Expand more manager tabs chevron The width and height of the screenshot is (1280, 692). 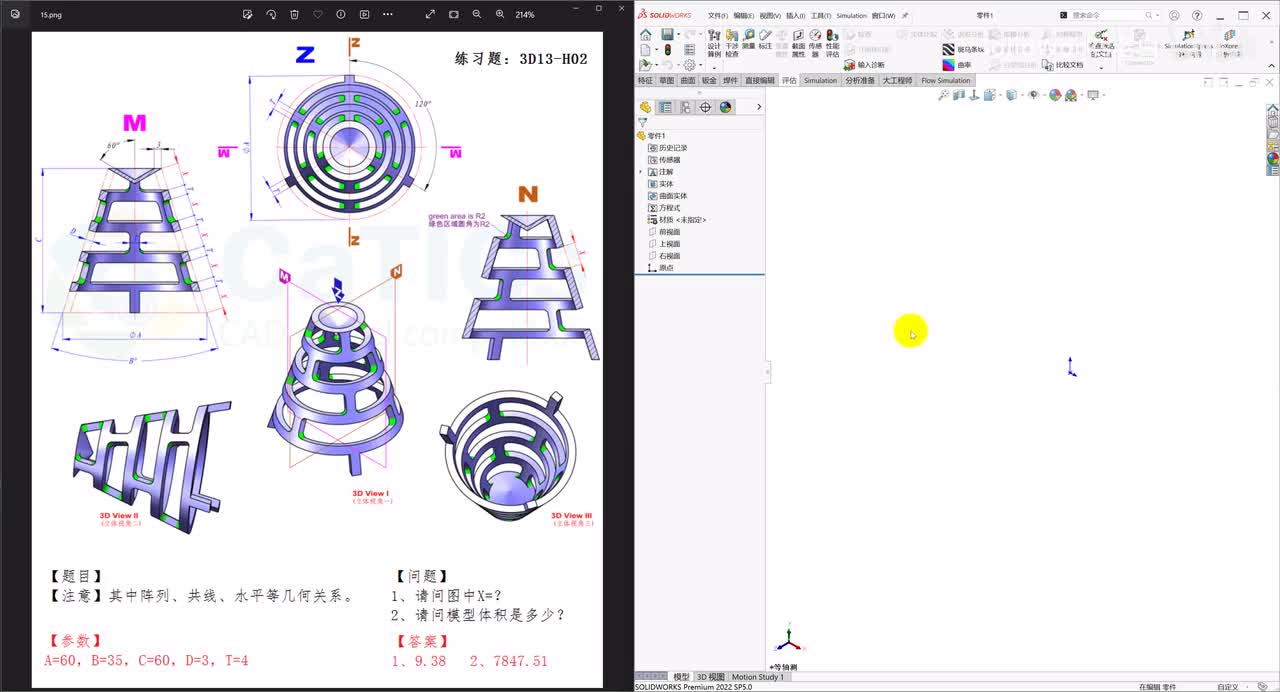tap(759, 107)
